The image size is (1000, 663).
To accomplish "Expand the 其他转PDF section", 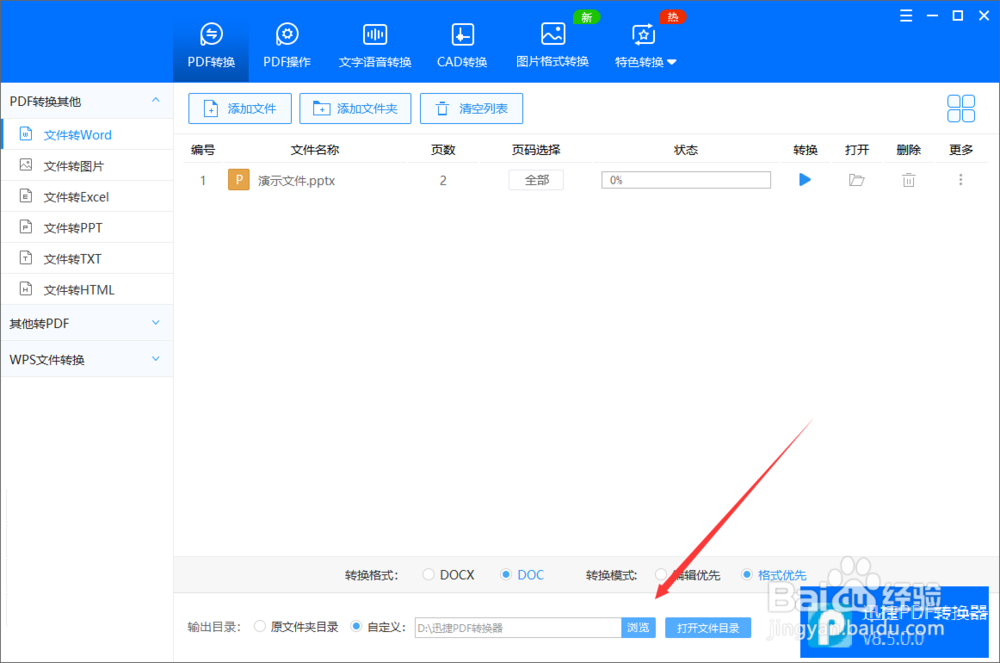I will pos(87,322).
